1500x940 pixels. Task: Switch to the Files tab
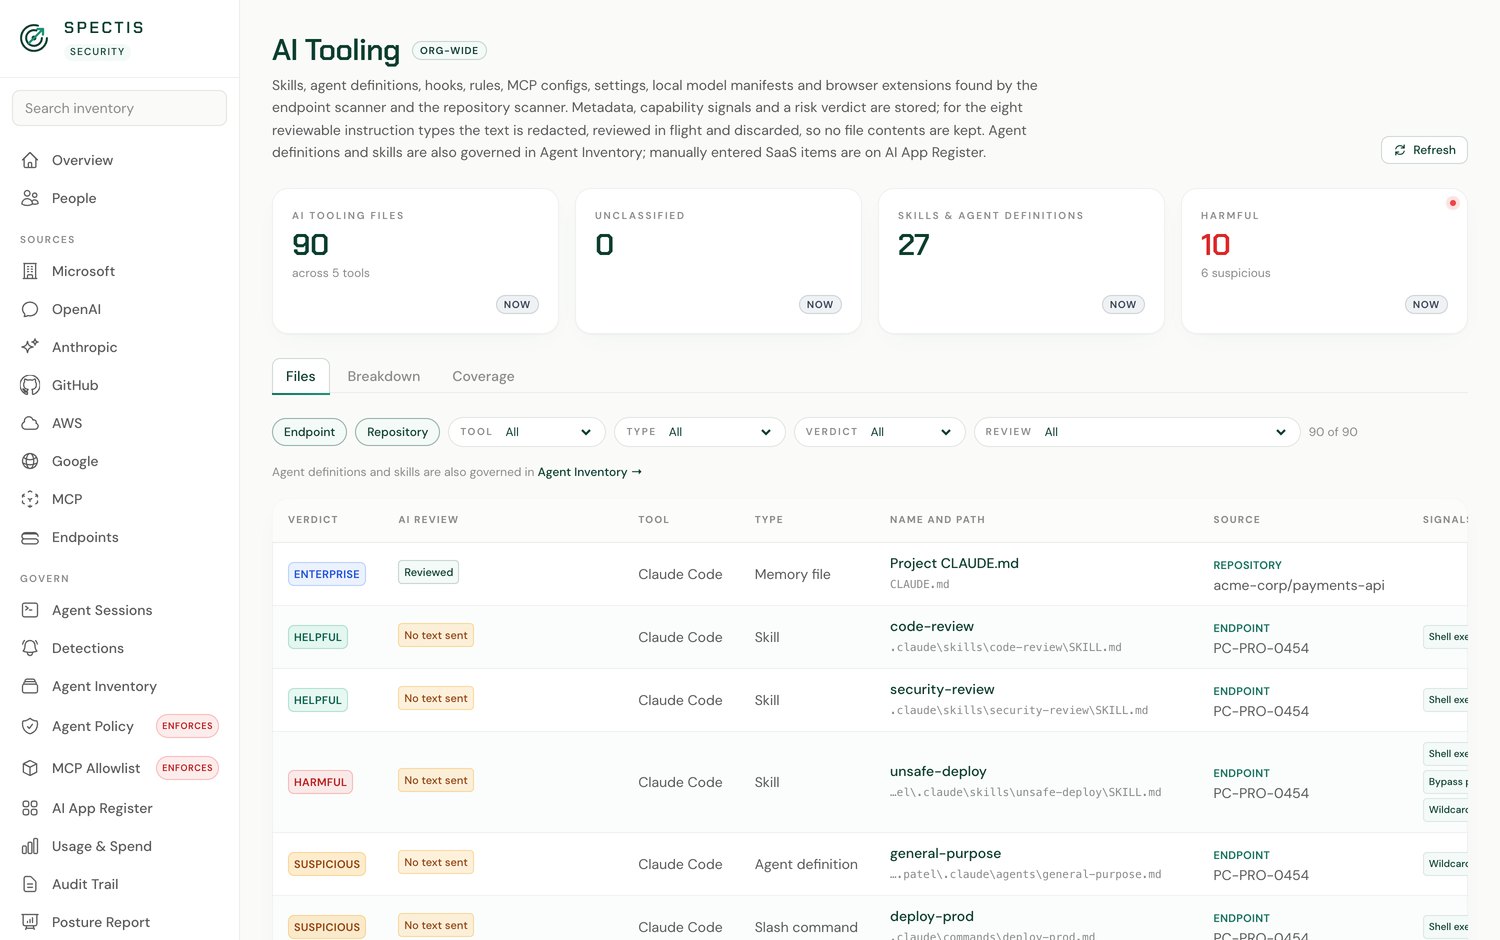pos(300,376)
